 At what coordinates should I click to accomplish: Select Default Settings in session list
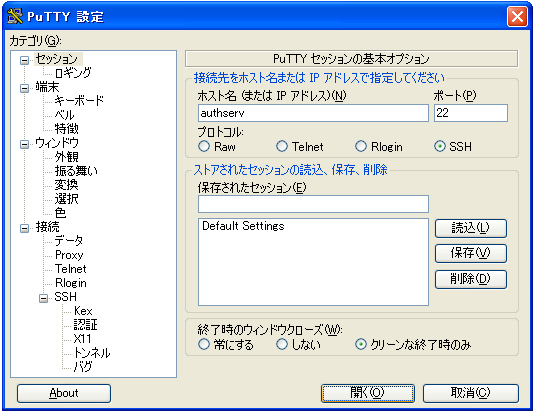[243, 226]
